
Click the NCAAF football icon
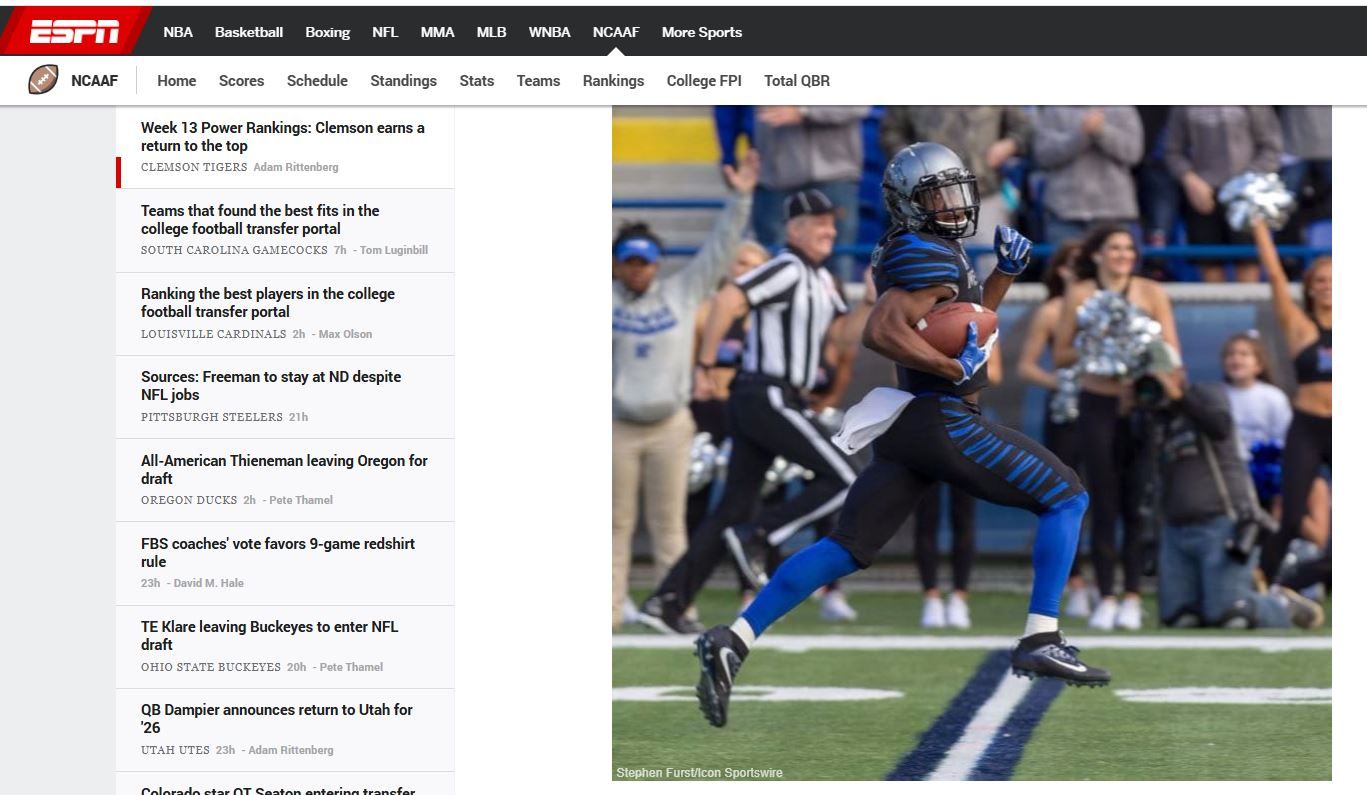click(43, 80)
